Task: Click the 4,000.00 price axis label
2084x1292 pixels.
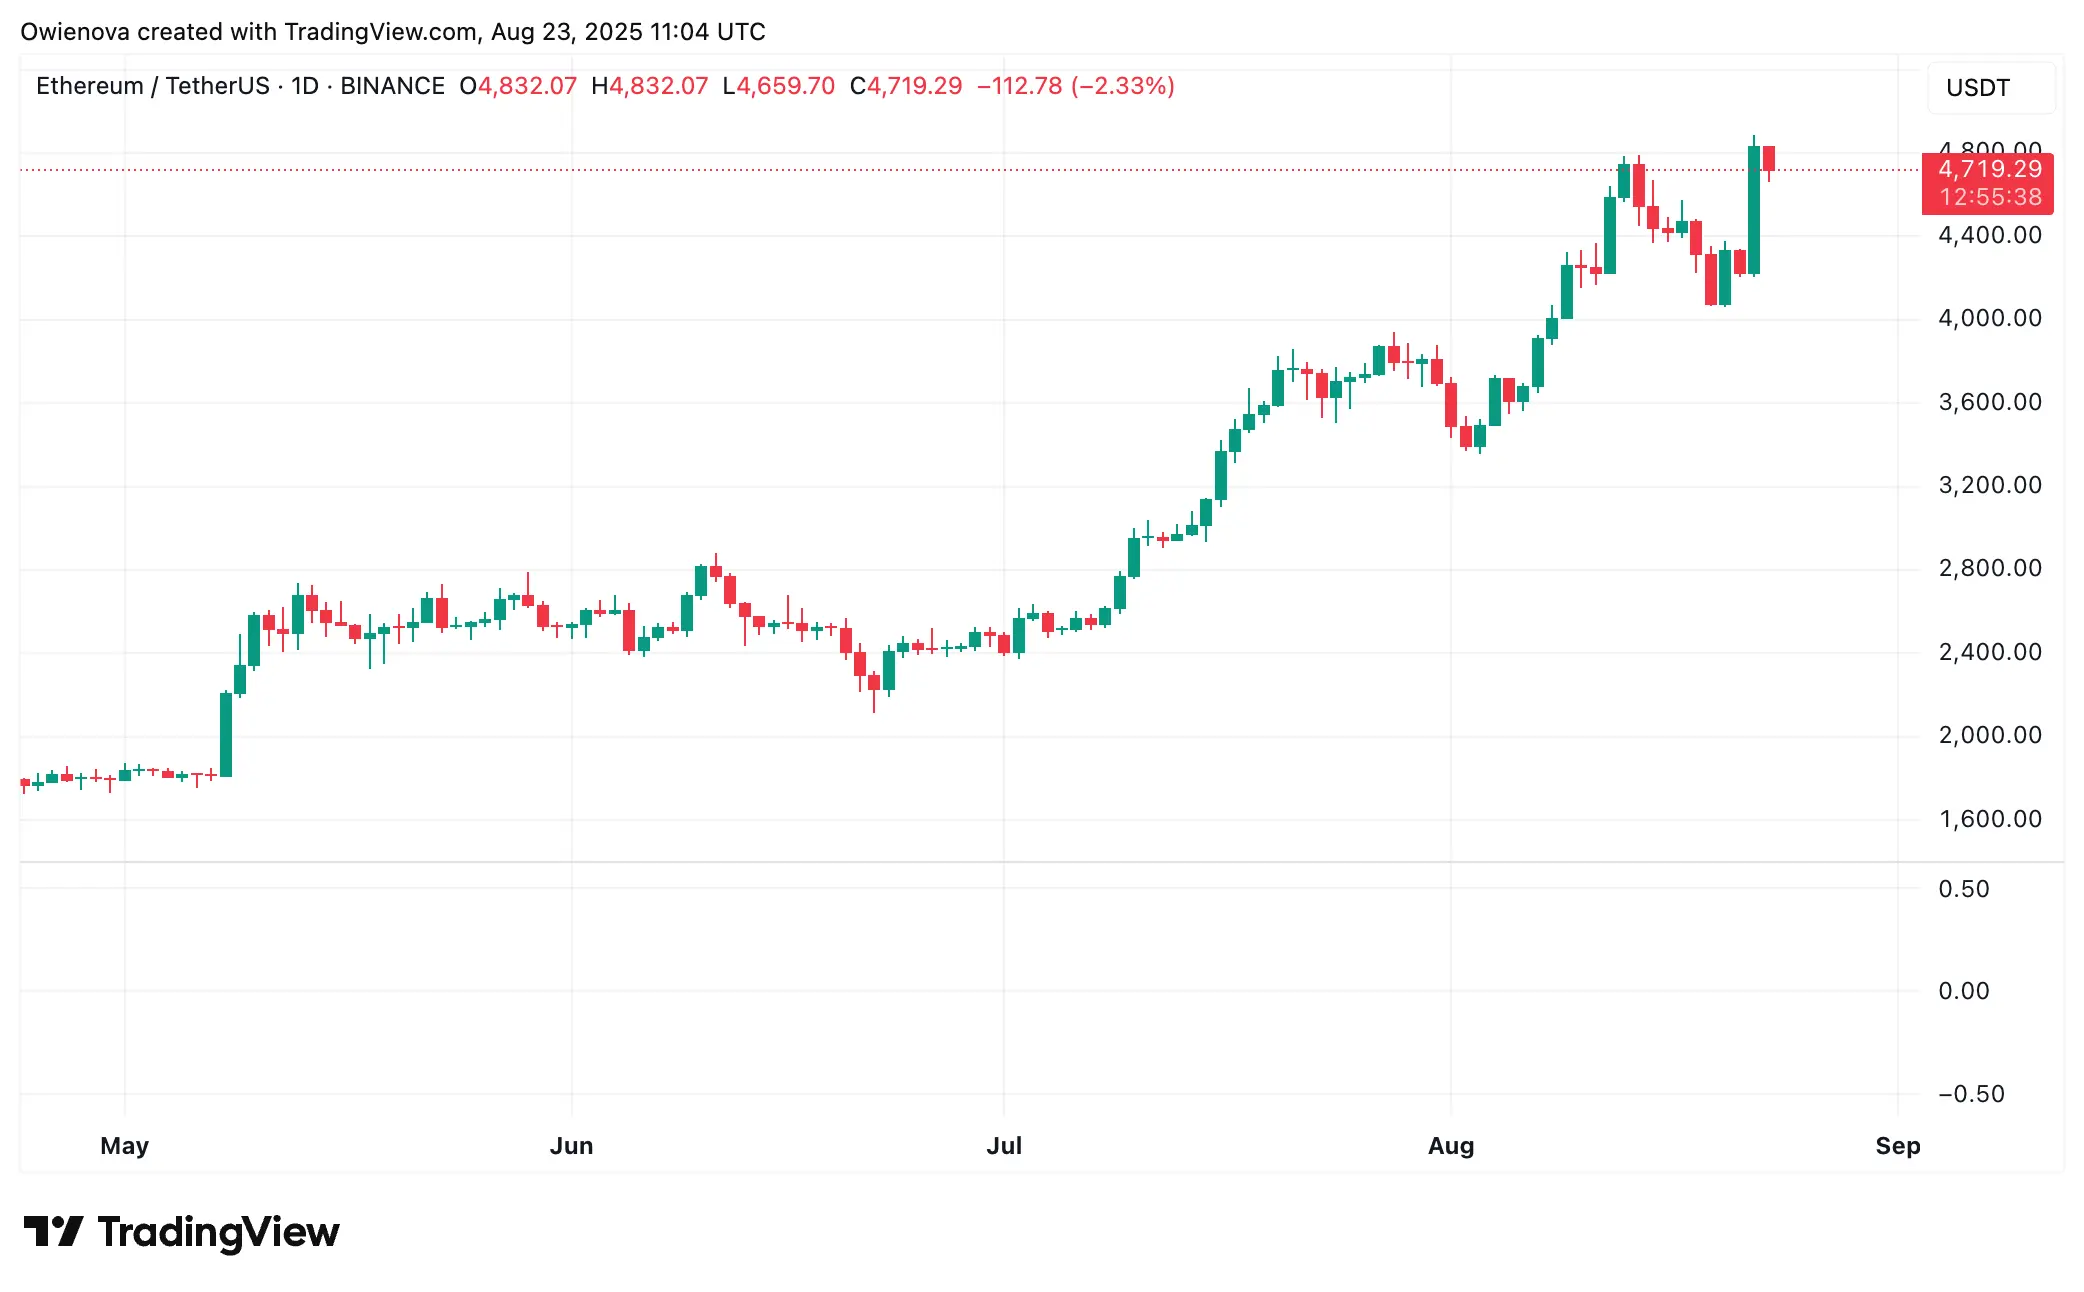Action: tap(1990, 318)
